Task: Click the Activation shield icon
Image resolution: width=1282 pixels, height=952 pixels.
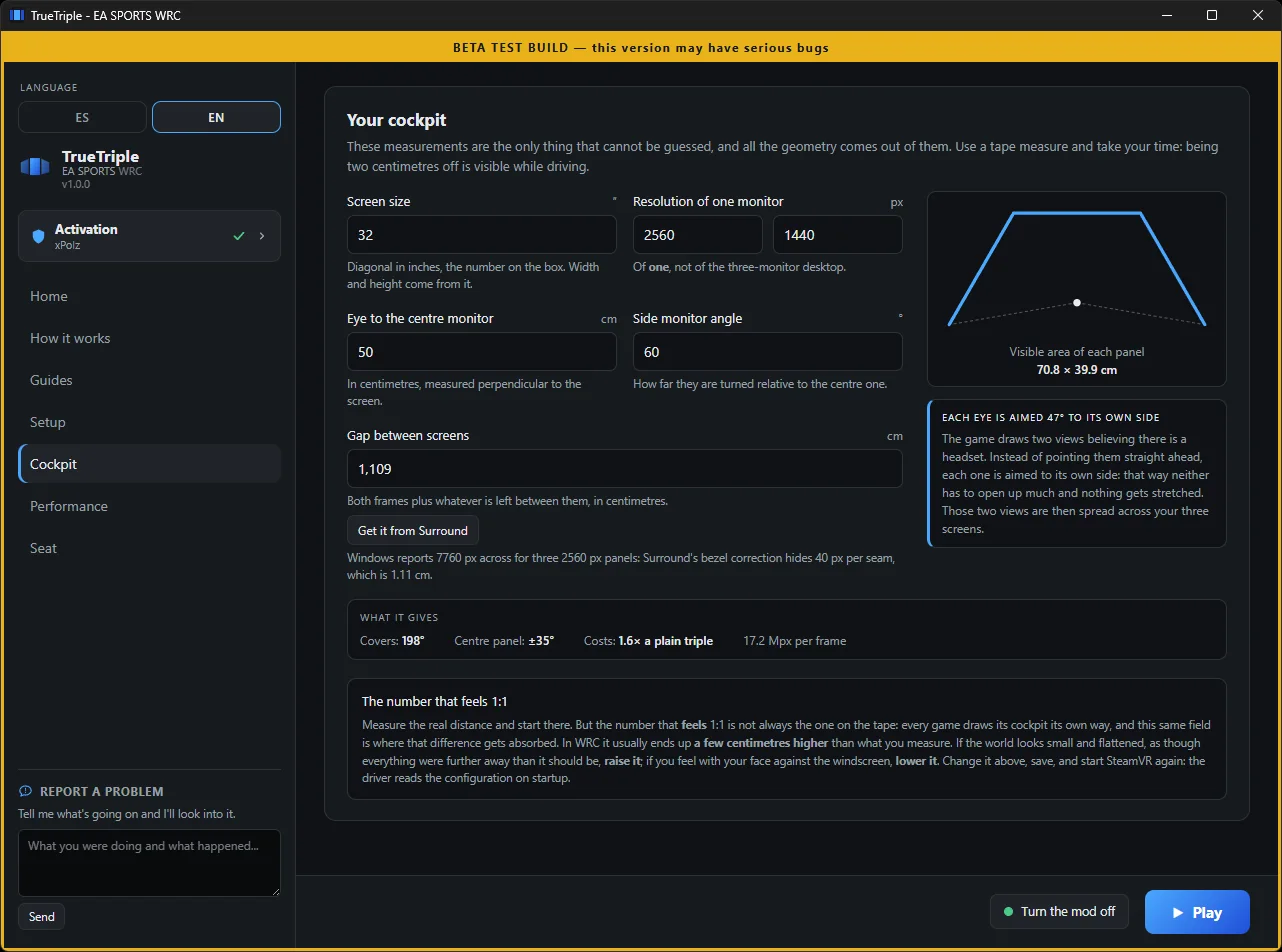Action: pyautogui.click(x=39, y=236)
